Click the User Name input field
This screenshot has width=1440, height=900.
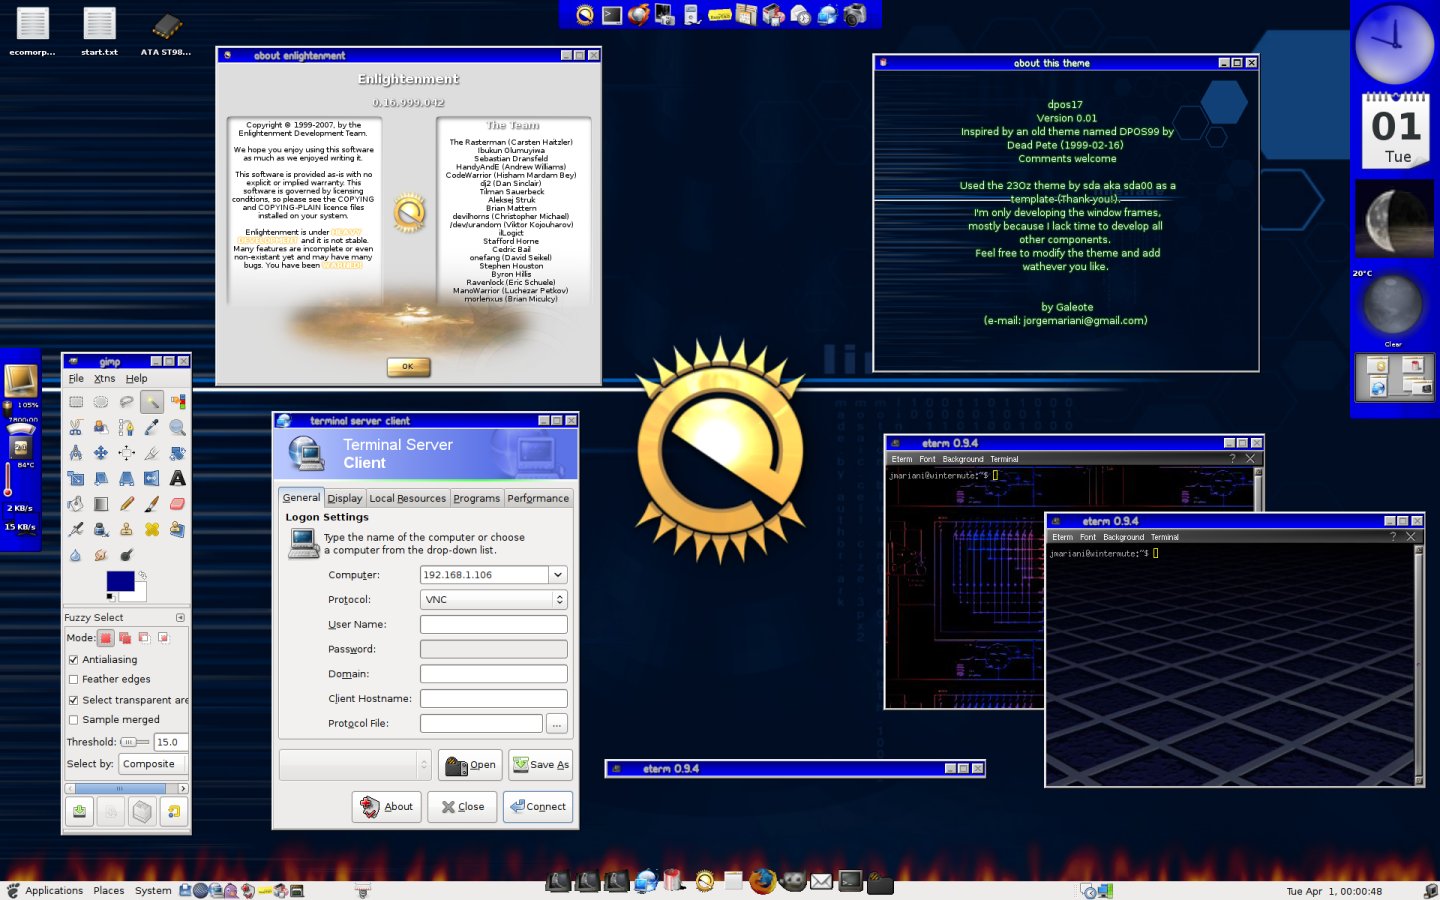click(494, 625)
